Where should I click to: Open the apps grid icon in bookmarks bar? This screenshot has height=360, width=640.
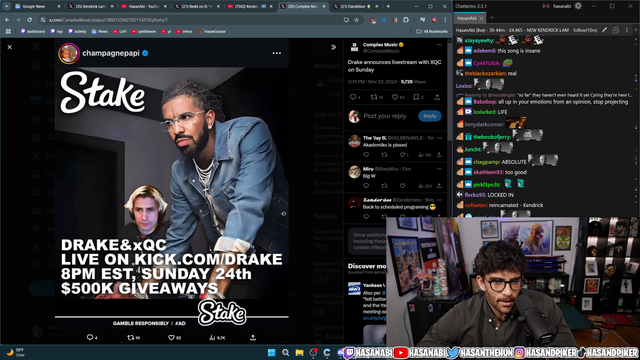(x=8, y=31)
